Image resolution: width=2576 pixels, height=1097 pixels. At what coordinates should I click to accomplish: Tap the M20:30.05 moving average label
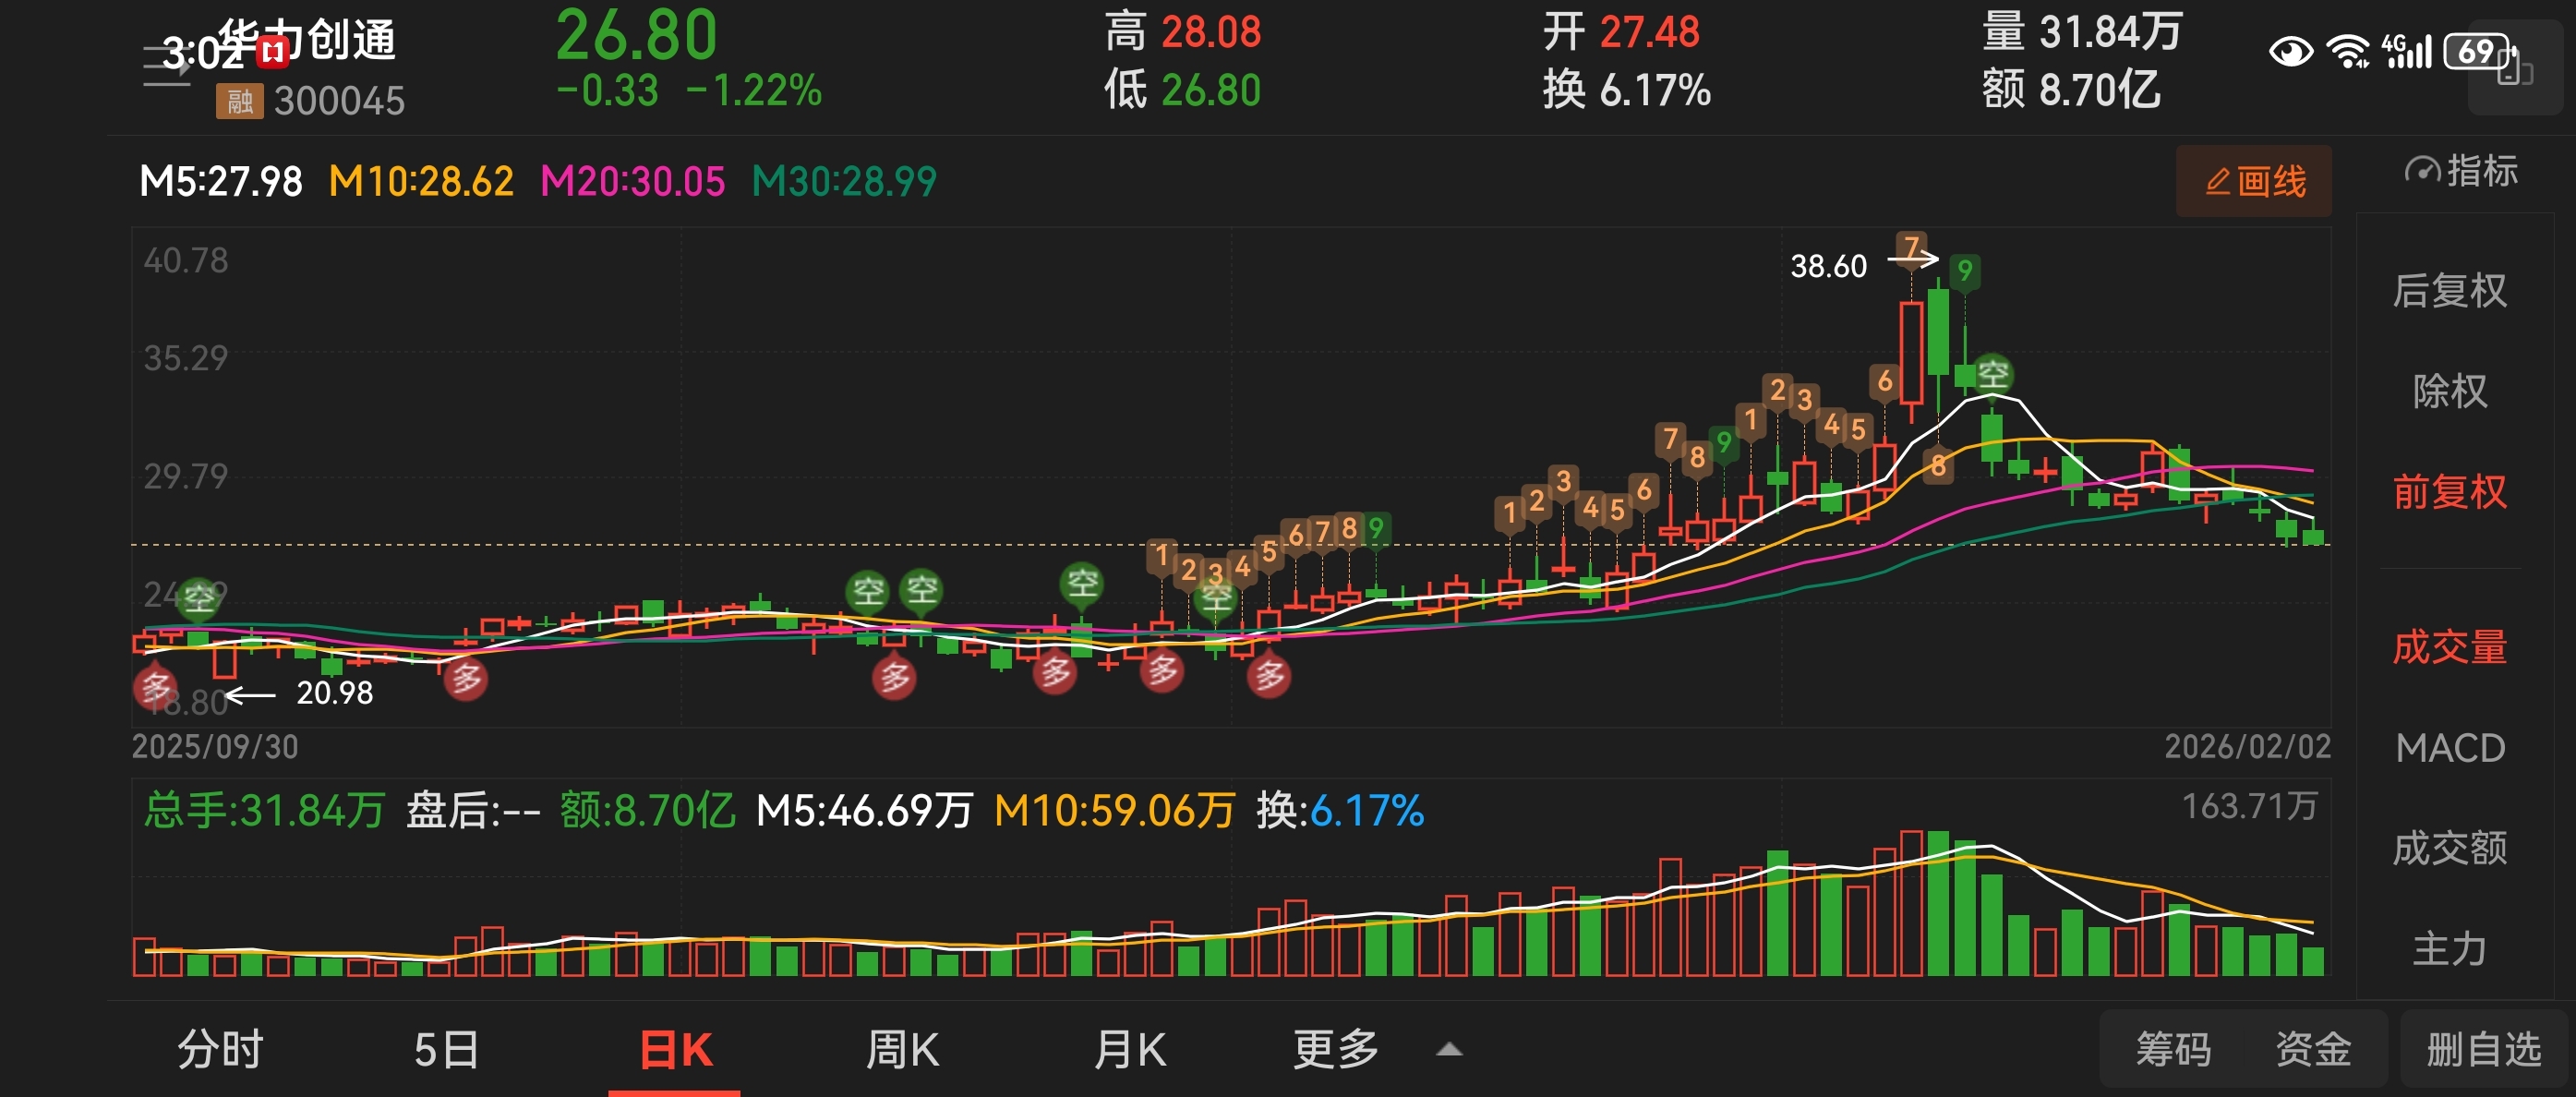pos(632,182)
